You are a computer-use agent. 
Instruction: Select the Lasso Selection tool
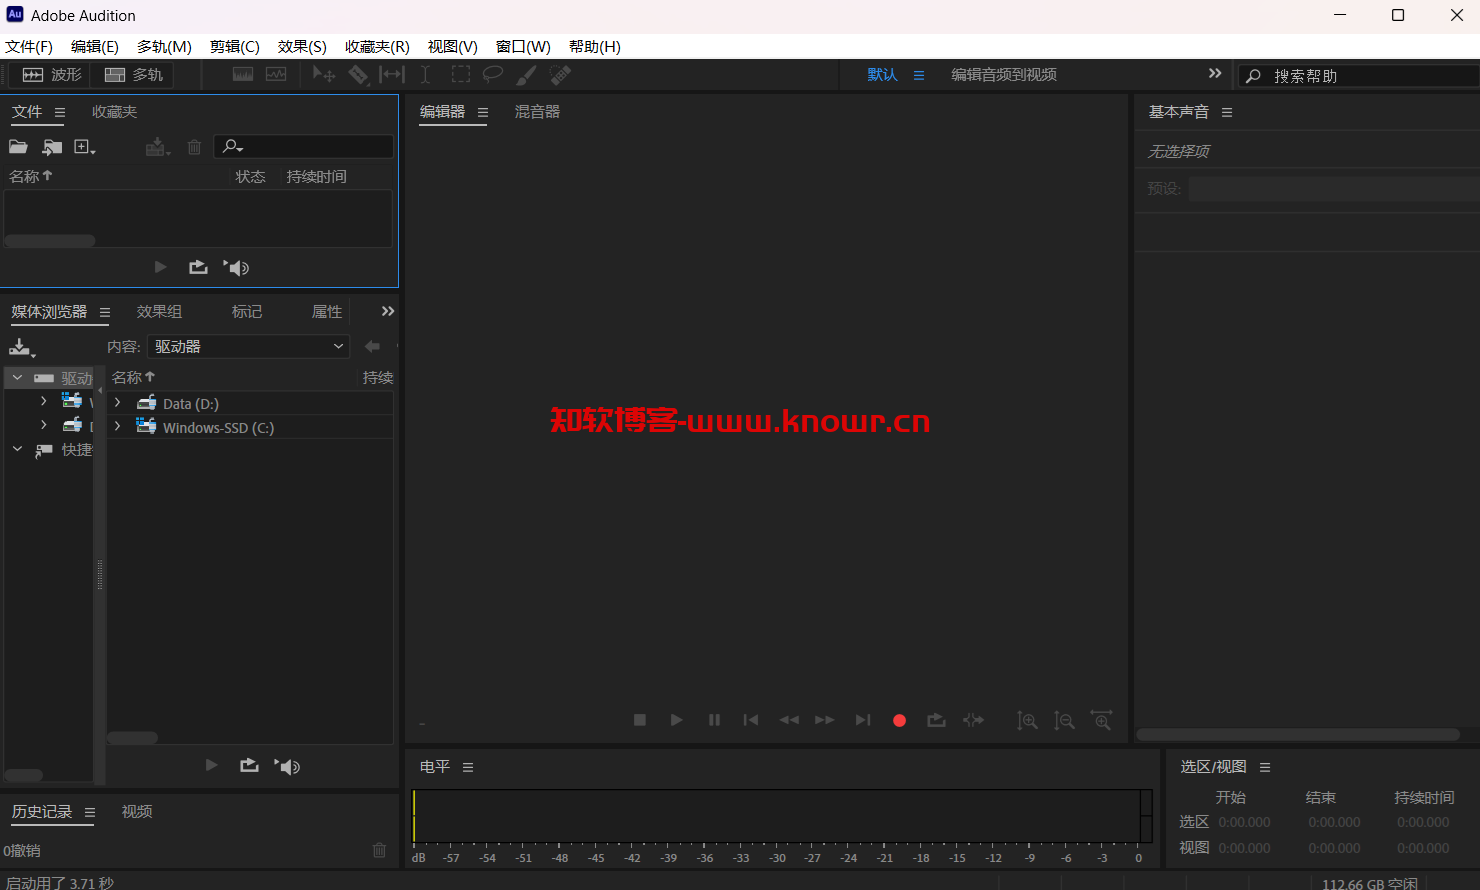(x=493, y=75)
